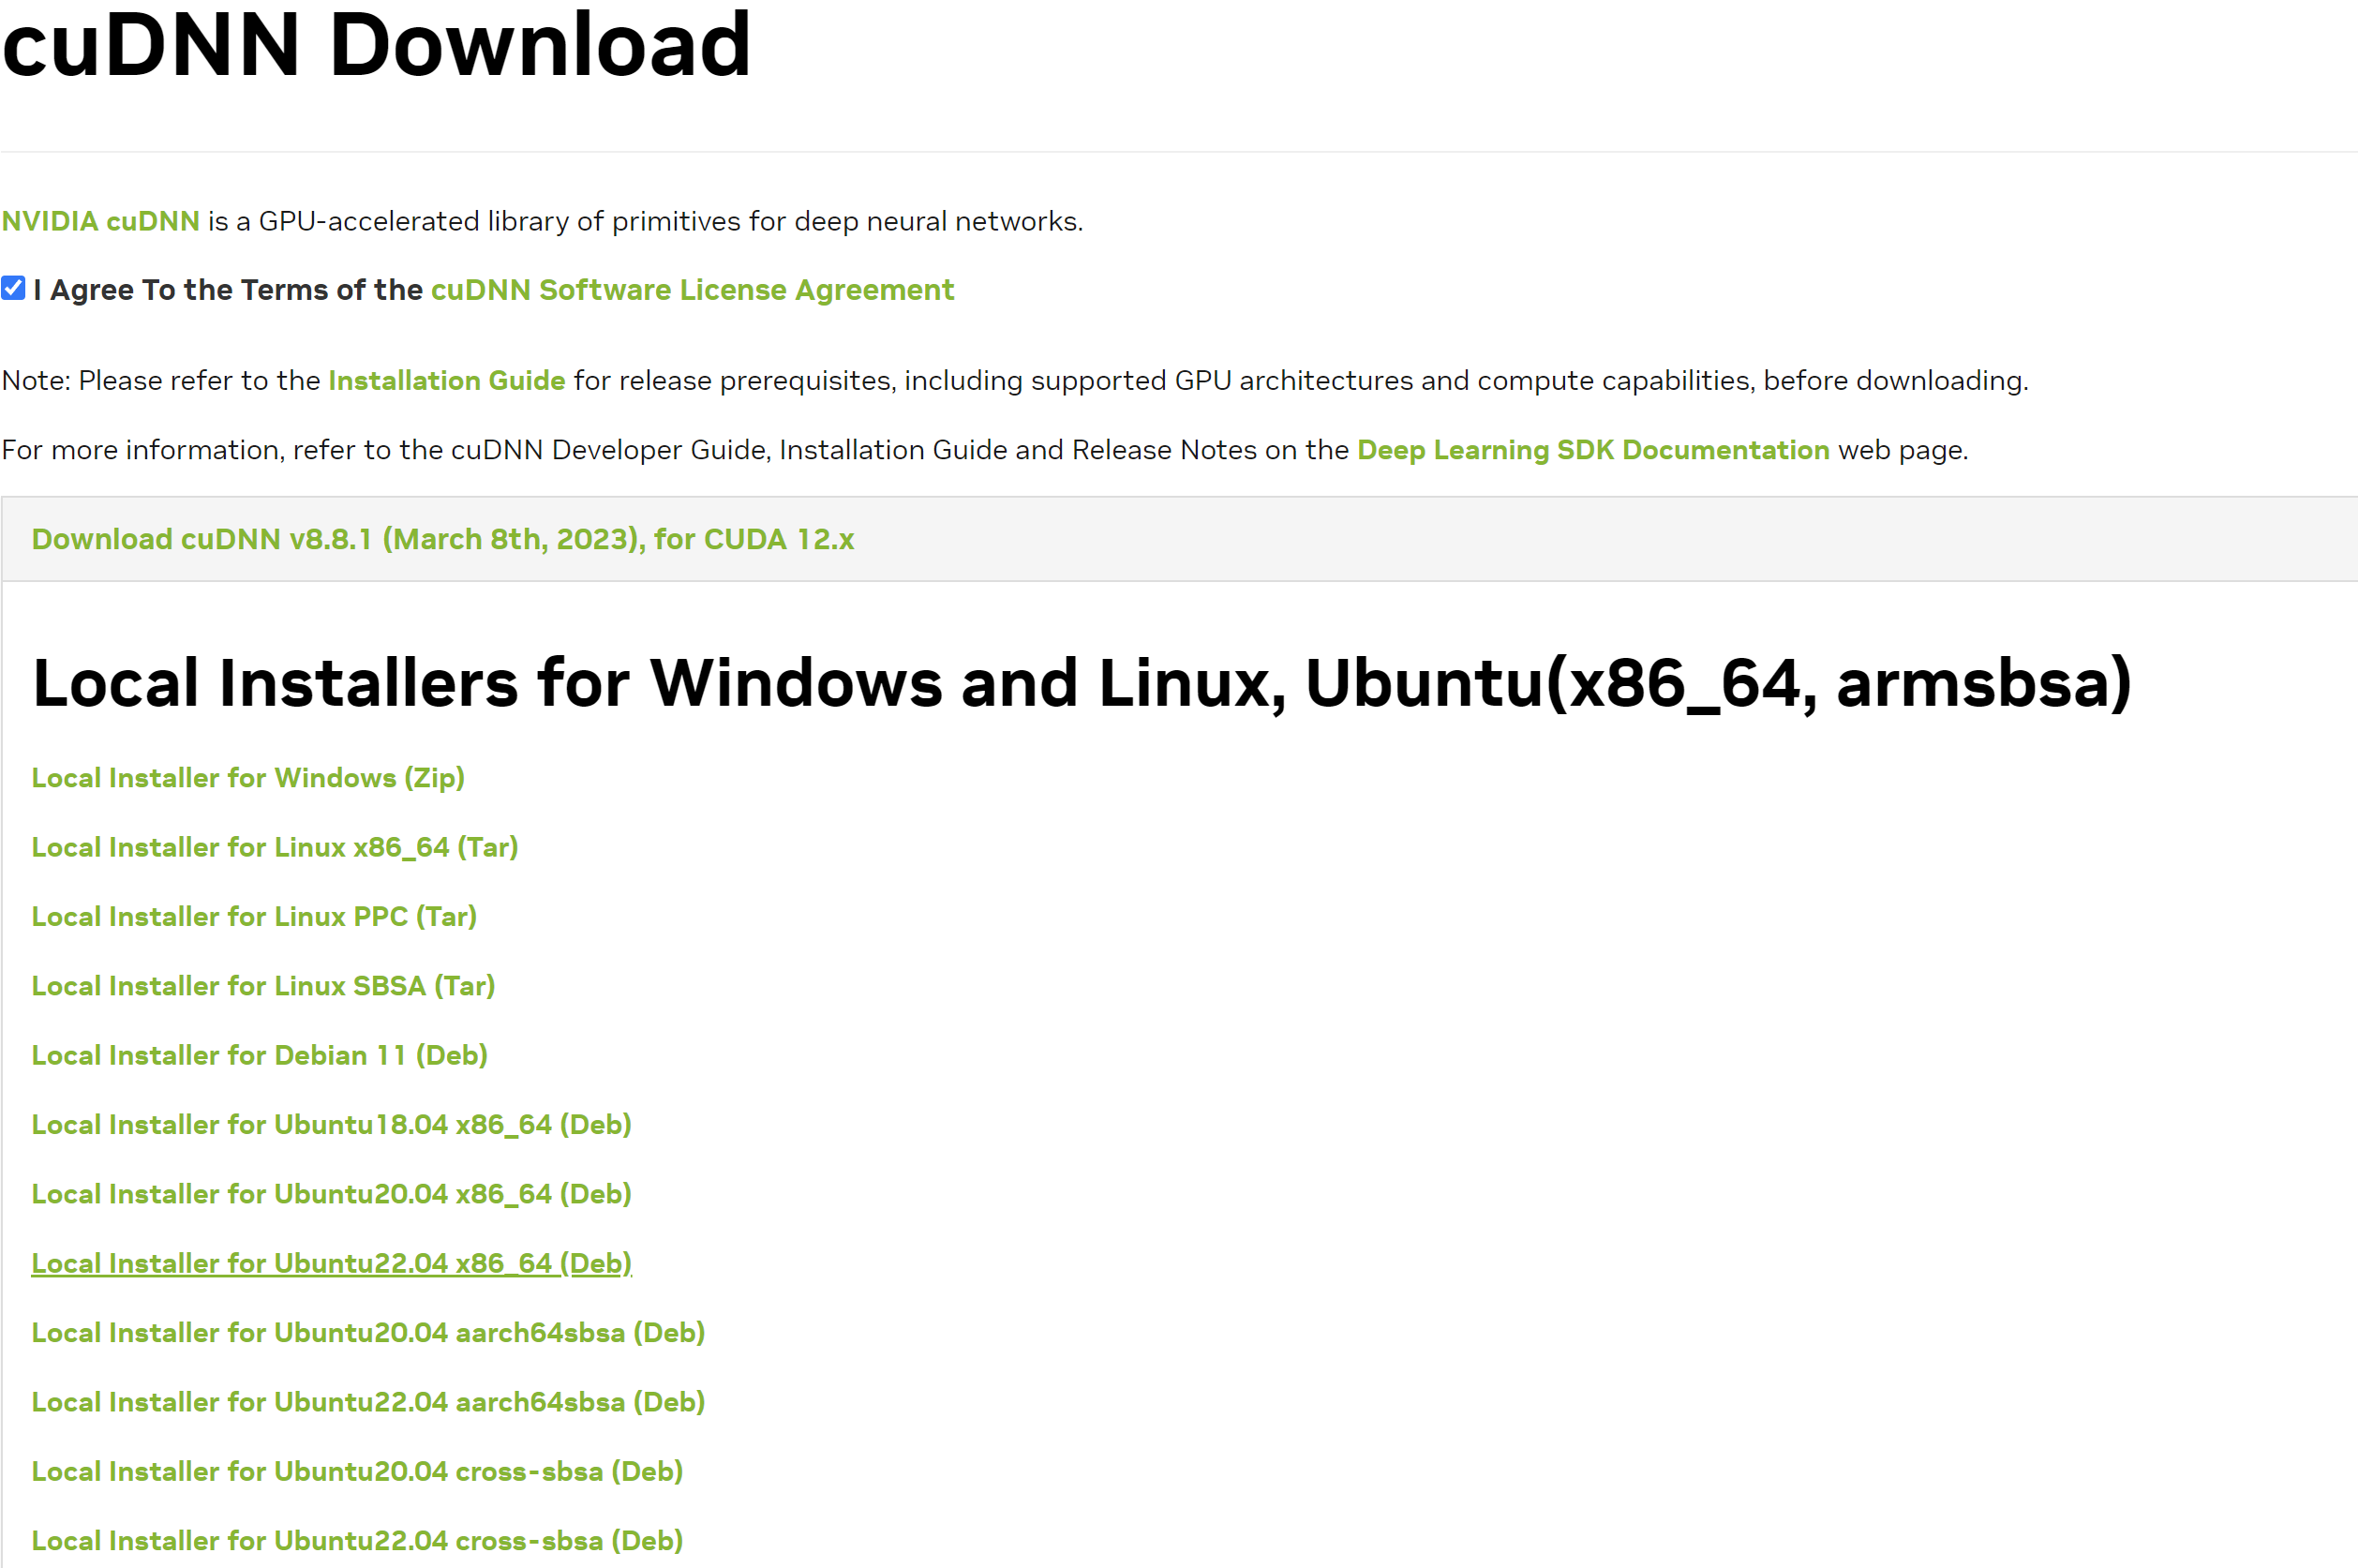Screen dimensions: 2358x1568
Task: Download installer for Ubuntu22.04 aarch64sbsa (Deb)
Action: tap(368, 1402)
